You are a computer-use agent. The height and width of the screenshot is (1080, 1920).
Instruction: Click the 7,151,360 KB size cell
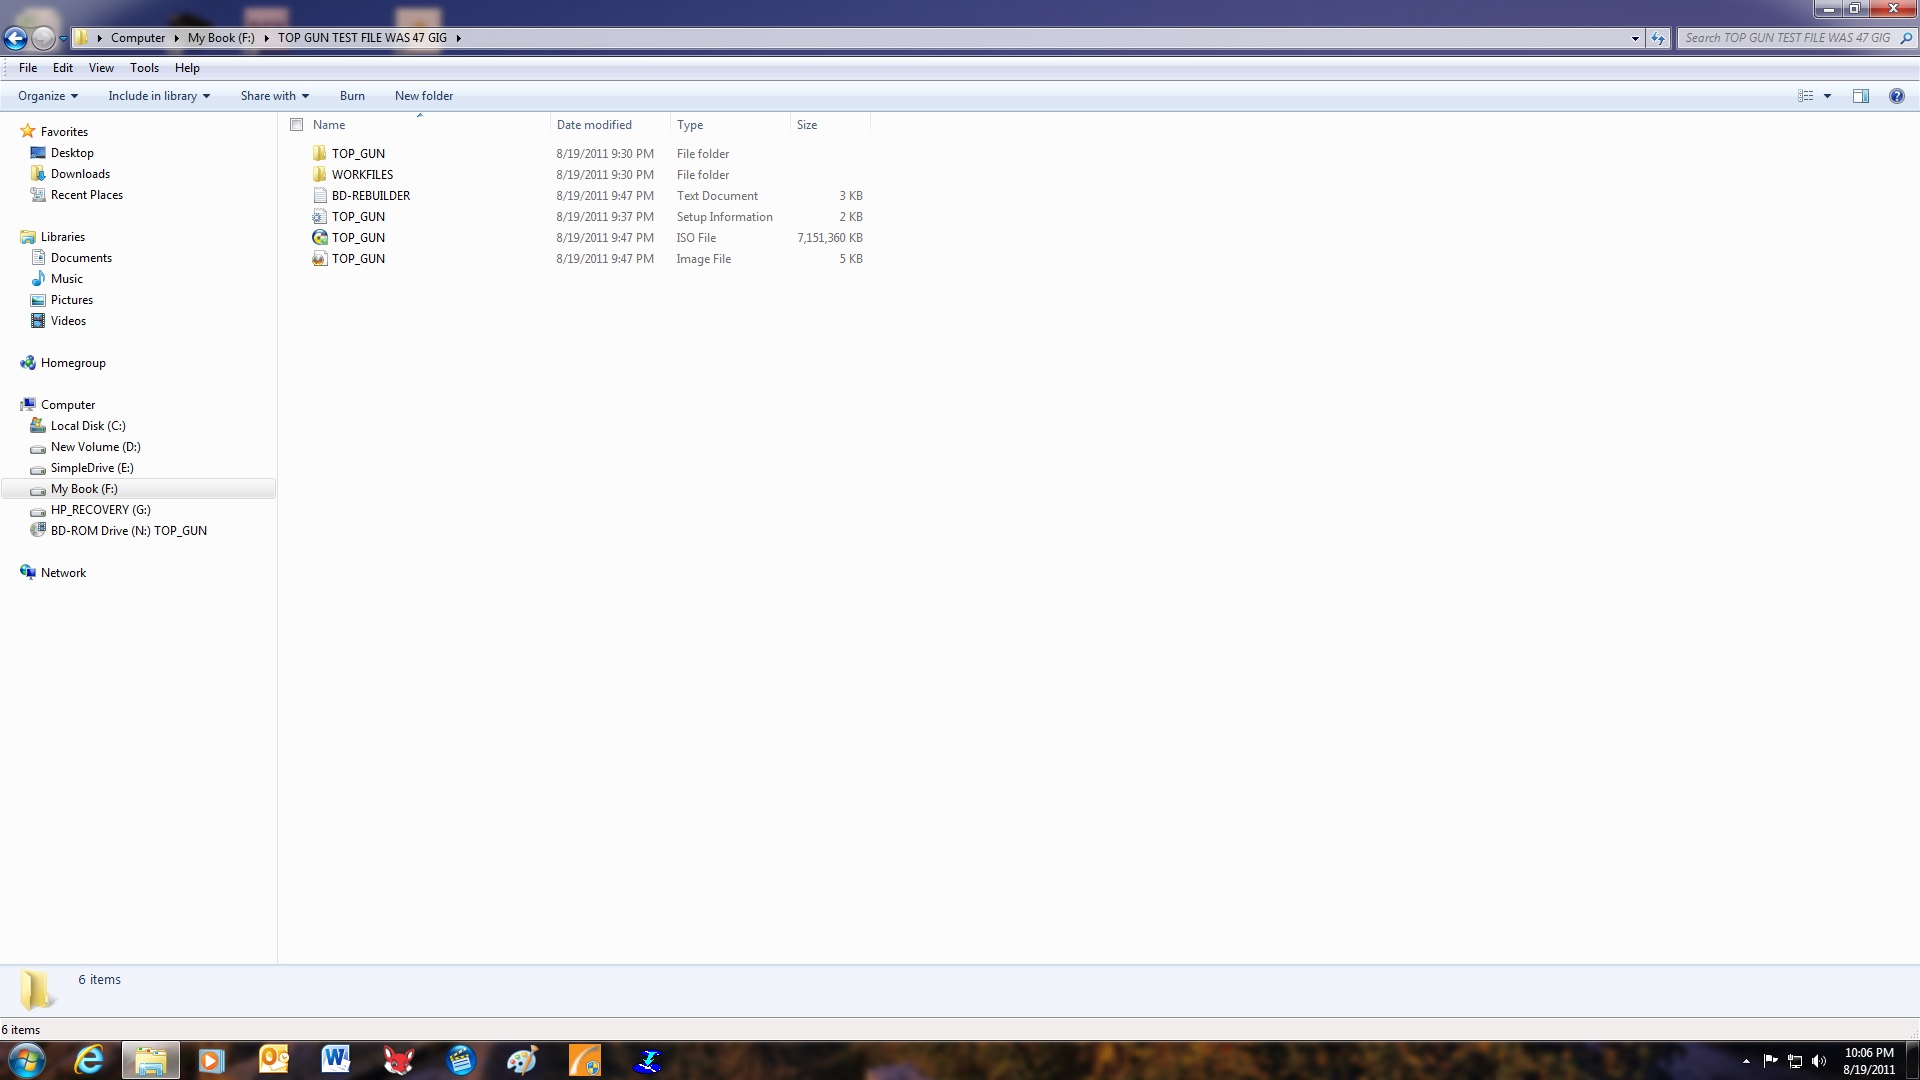830,238
